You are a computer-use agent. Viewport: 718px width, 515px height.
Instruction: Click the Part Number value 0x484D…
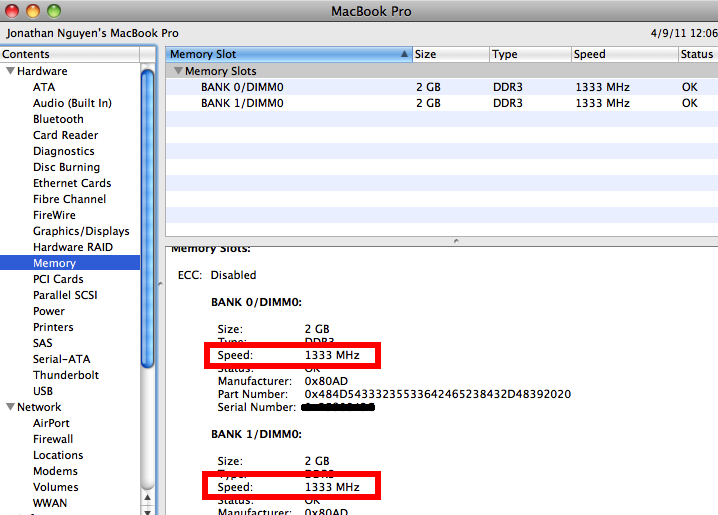click(438, 394)
